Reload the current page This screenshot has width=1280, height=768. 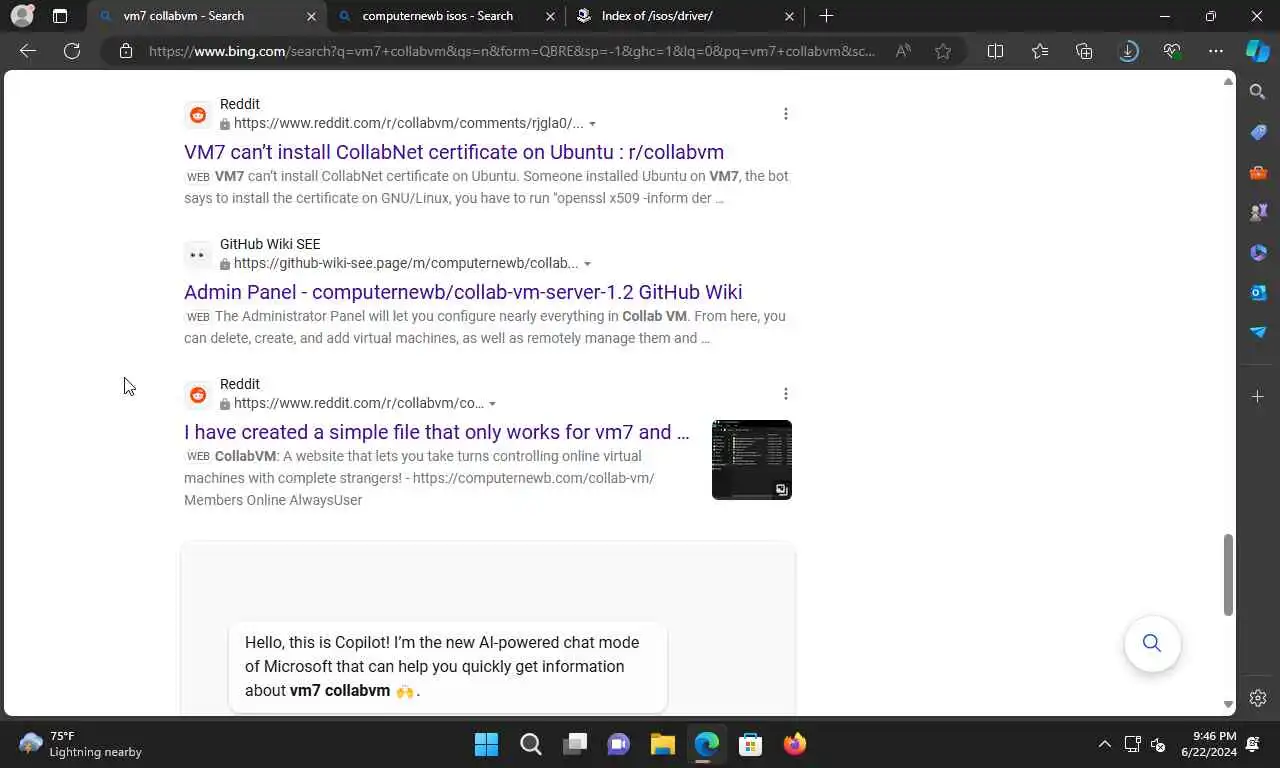coord(72,51)
